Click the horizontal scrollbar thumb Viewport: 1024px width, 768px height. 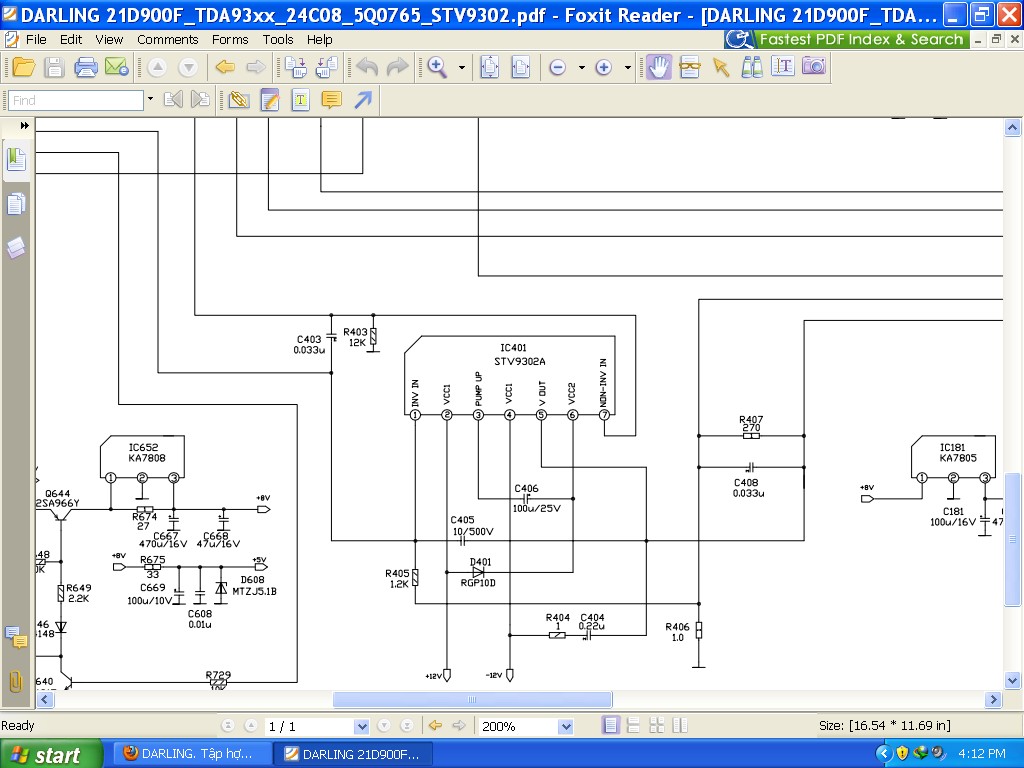coord(472,699)
